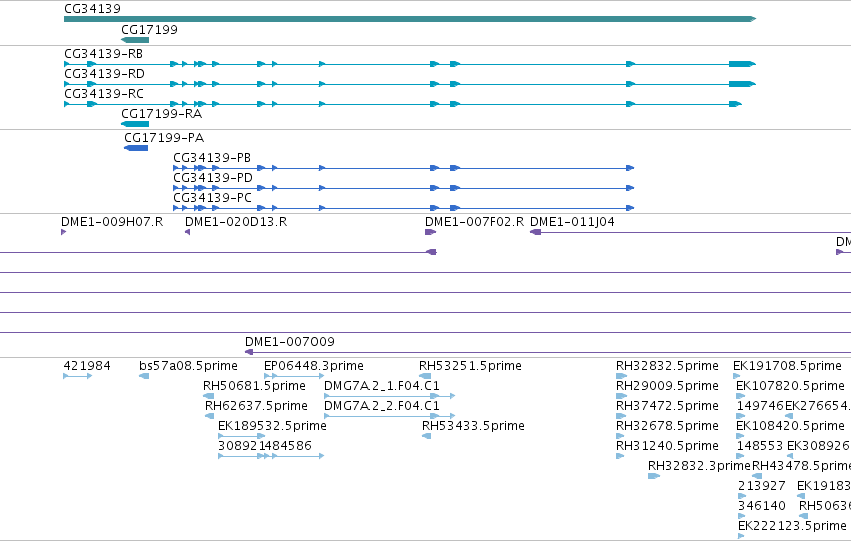Click the DMG7A.2_1.F04.C1 feature label
851x541 pixels.
click(382, 386)
